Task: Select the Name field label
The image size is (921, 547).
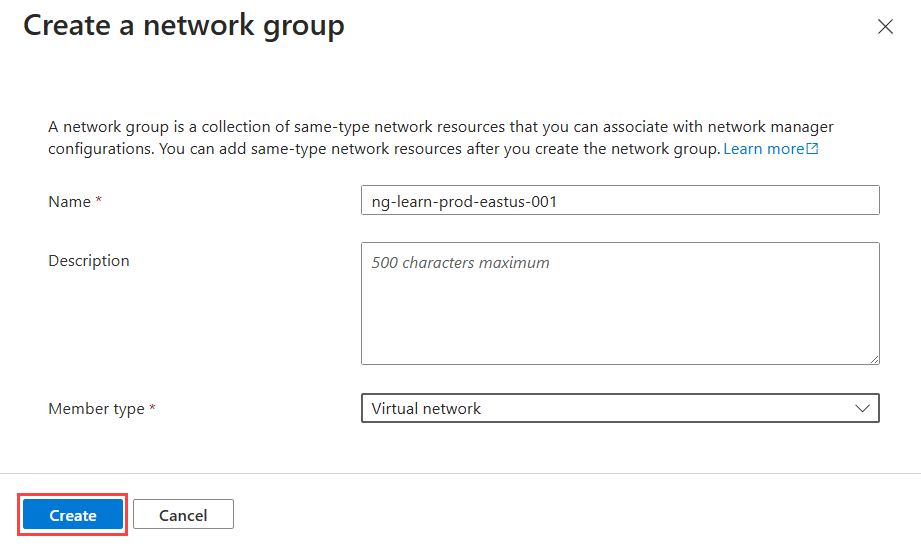Action: (x=69, y=202)
